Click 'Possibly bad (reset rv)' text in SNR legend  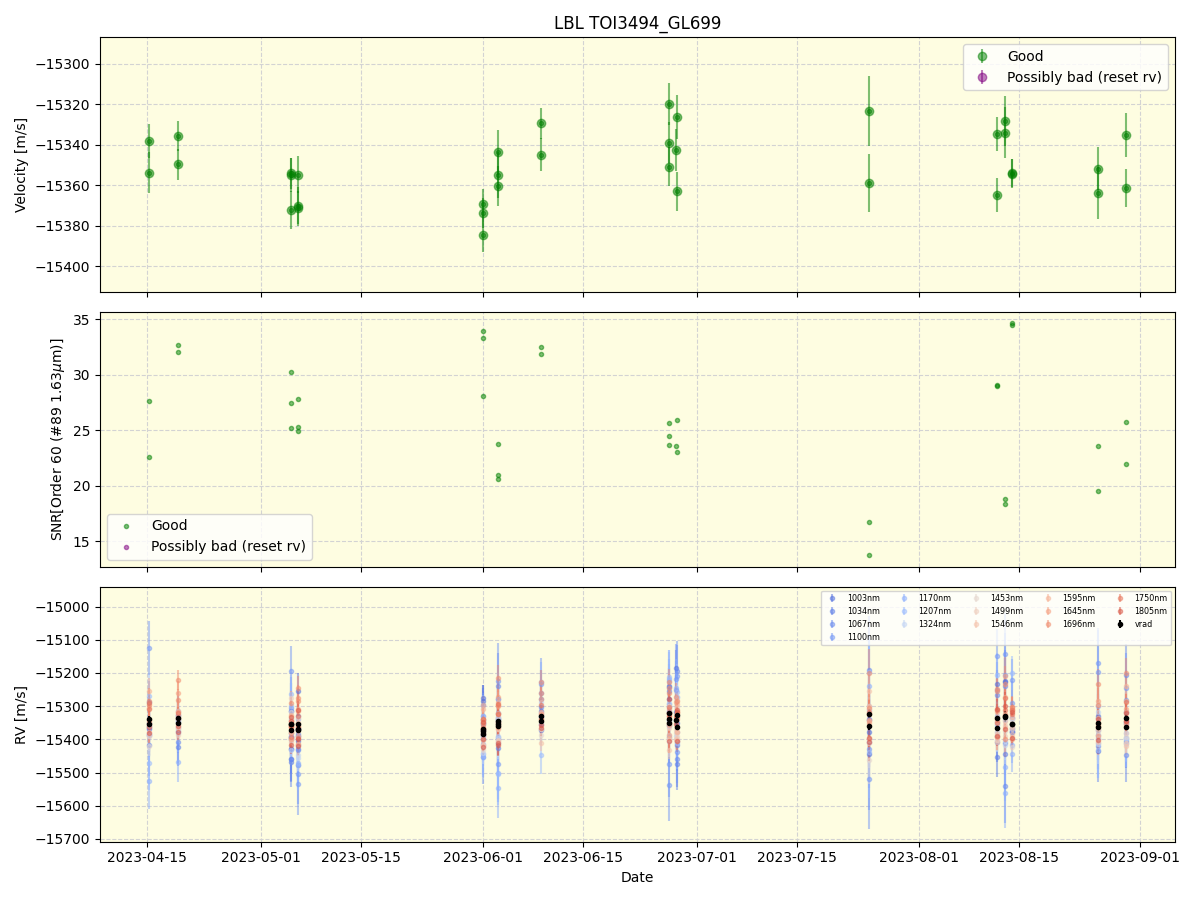227,547
